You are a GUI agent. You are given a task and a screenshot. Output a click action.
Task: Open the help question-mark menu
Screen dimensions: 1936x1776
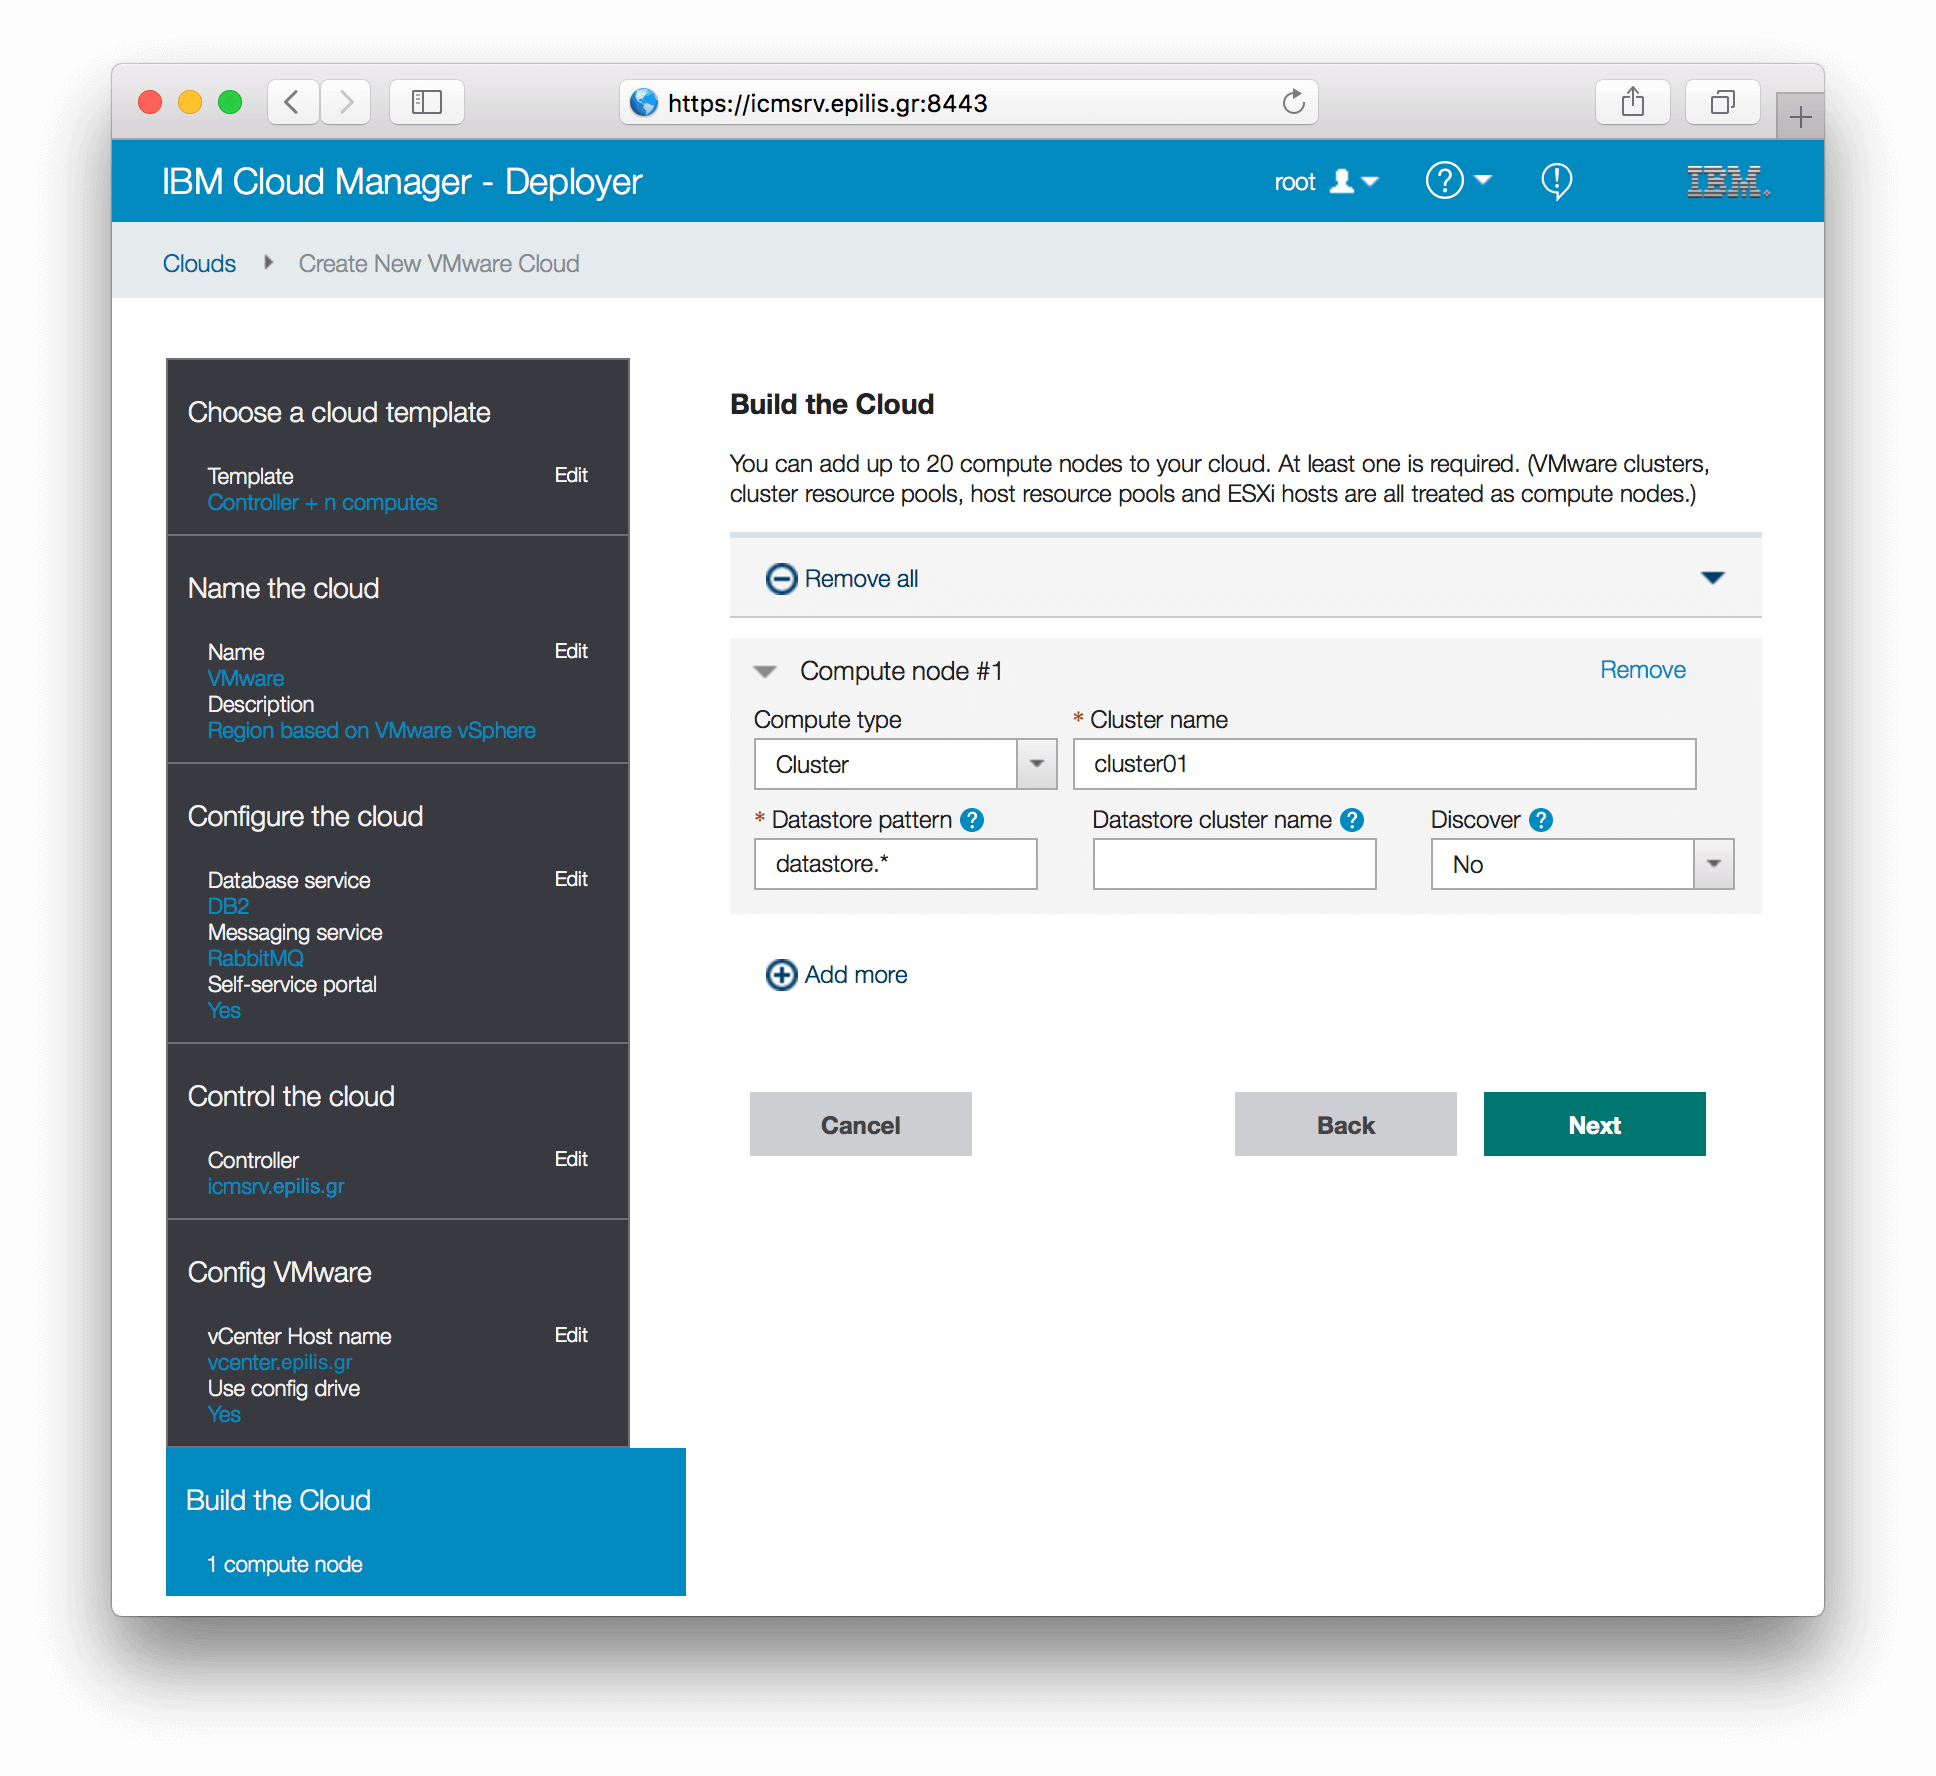coord(1458,181)
